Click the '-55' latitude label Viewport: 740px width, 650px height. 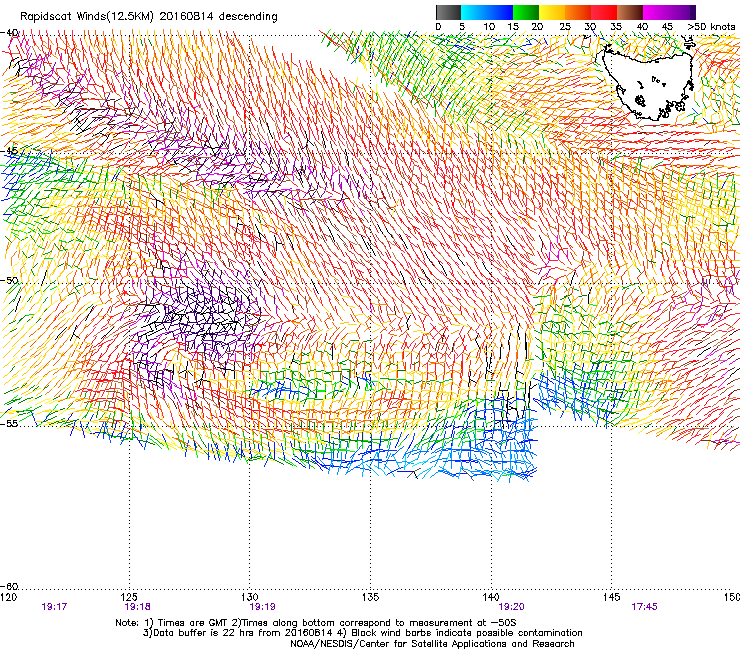click(10, 423)
